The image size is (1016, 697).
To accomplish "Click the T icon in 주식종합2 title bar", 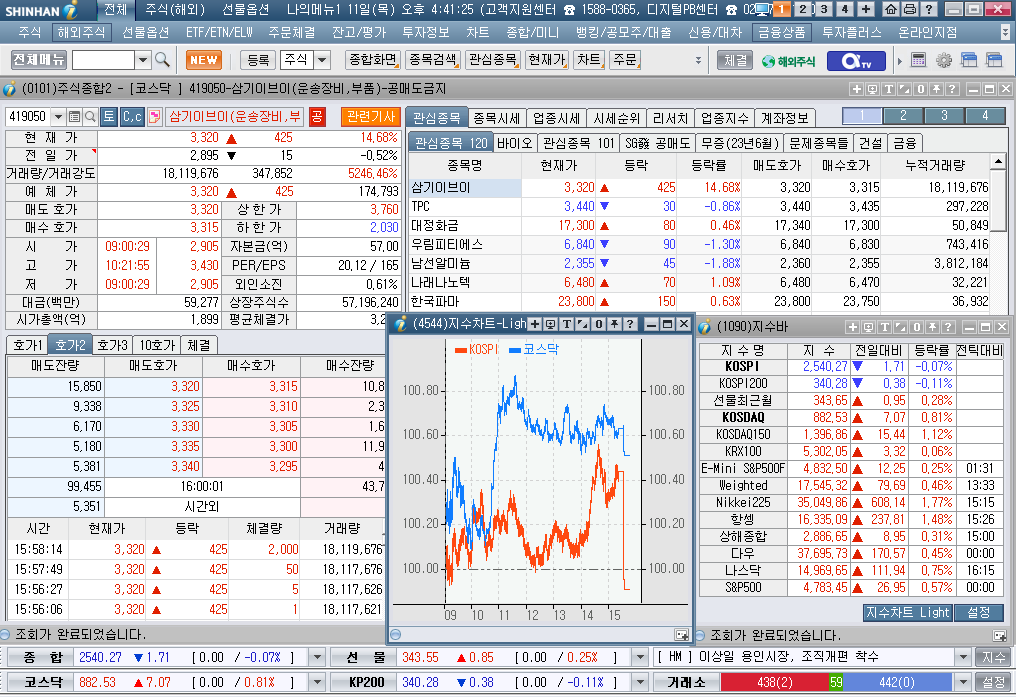I will tap(888, 89).
